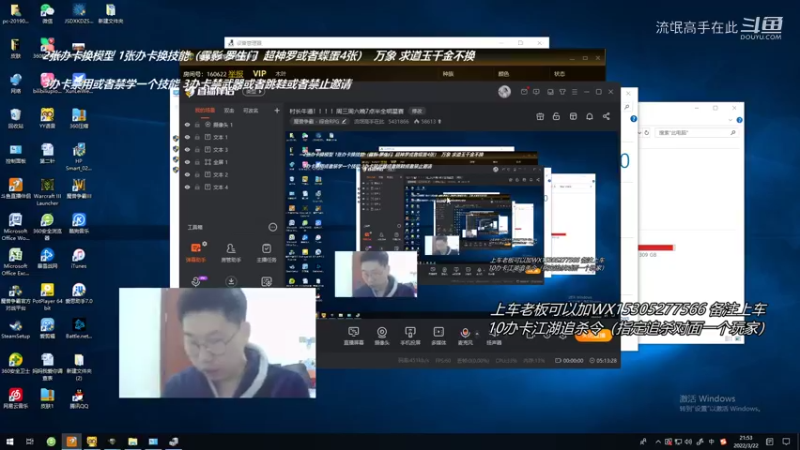
Task: Open 房管助手 tool
Action: click(x=231, y=253)
